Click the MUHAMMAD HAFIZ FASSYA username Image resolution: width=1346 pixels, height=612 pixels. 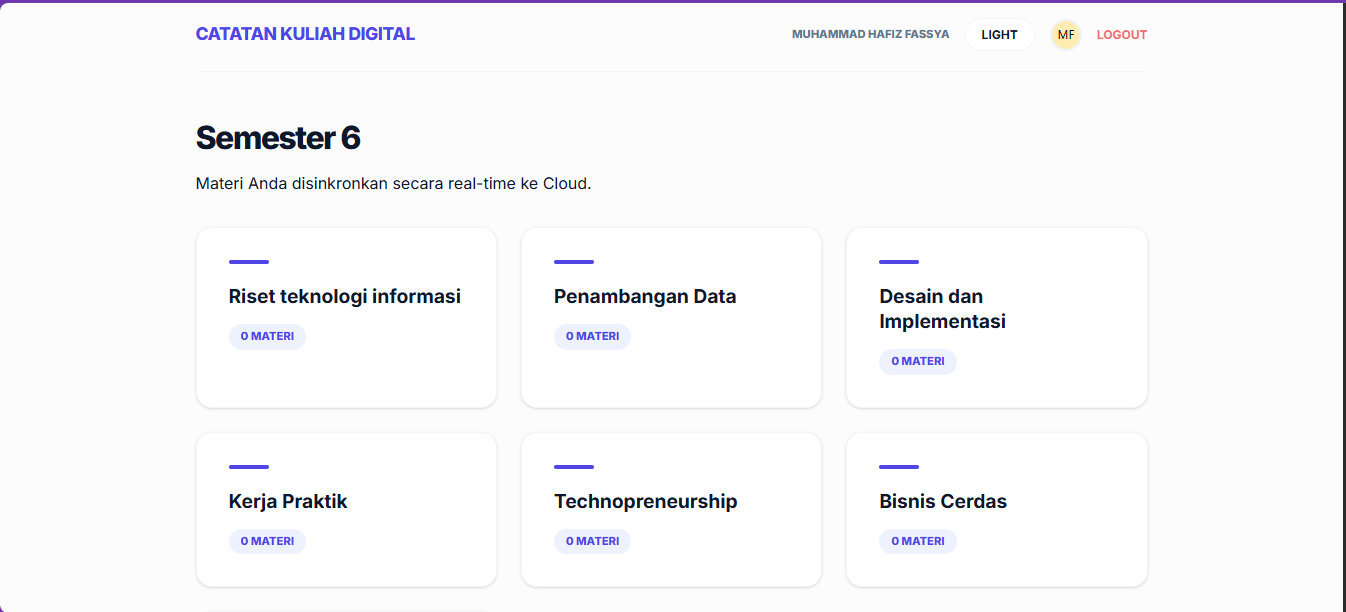tap(871, 33)
